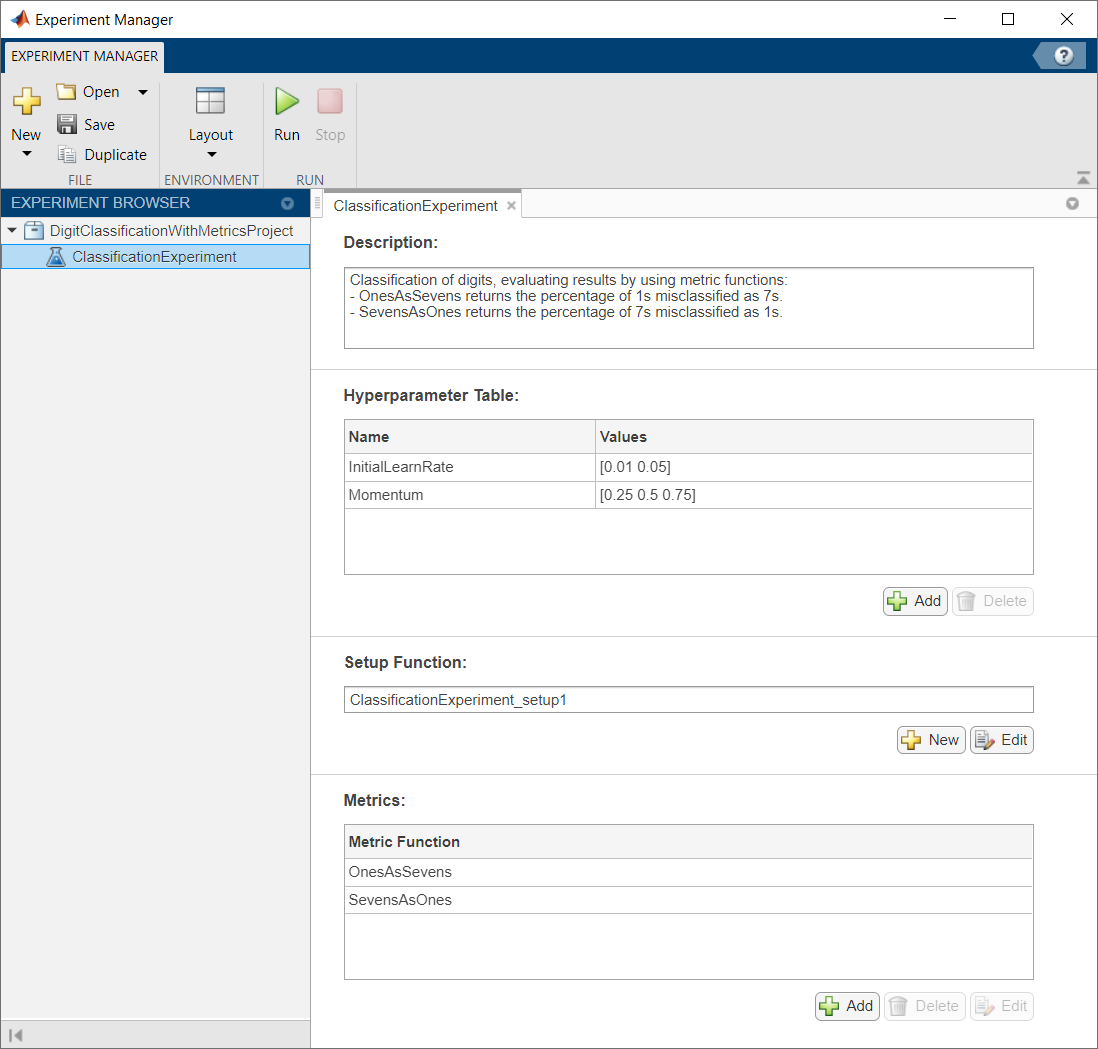The width and height of the screenshot is (1098, 1049).
Task: Click the Name column header
Action: pos(470,437)
